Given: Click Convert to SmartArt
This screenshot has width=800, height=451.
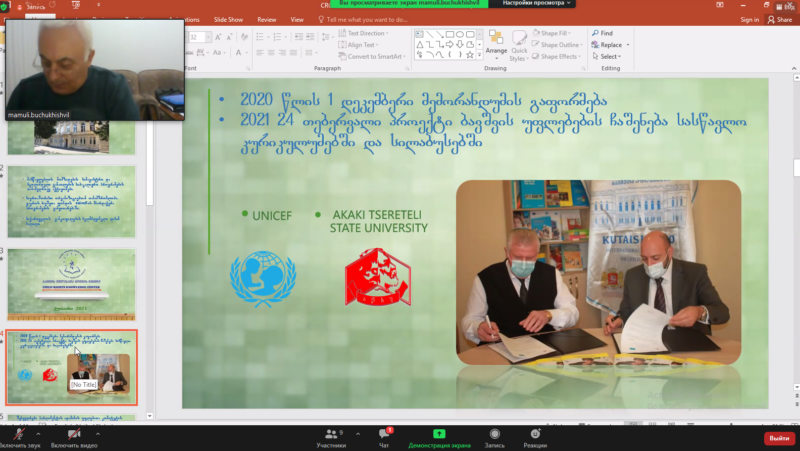Looking at the screenshot, I should [372, 57].
